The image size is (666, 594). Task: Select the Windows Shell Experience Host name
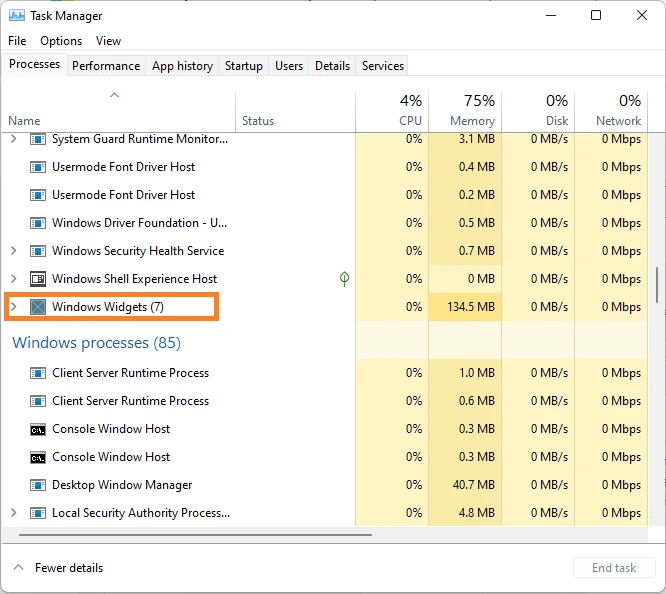[x=134, y=279]
